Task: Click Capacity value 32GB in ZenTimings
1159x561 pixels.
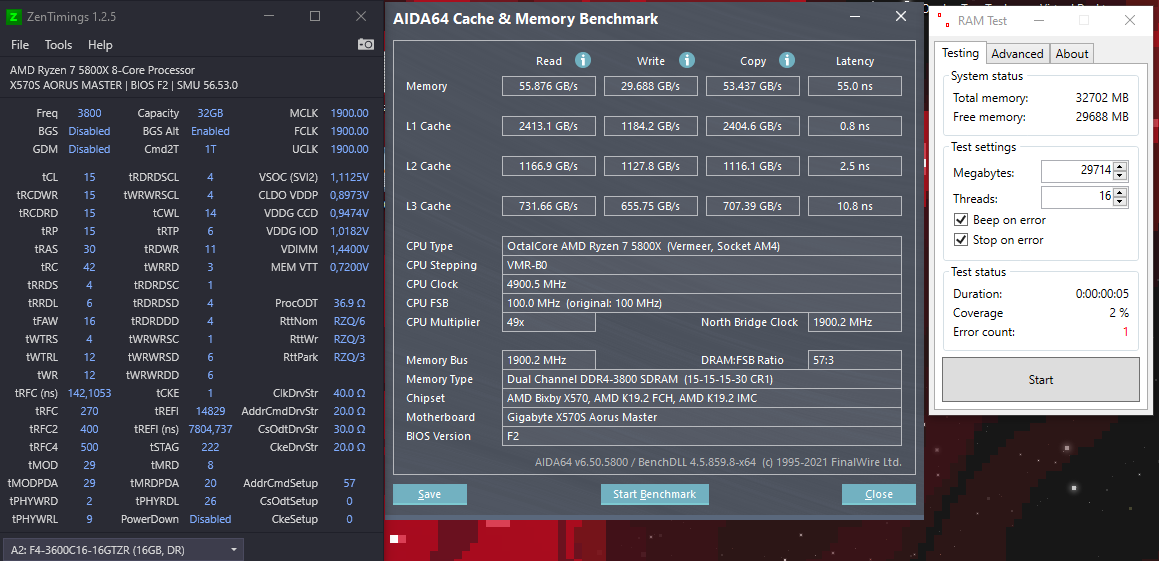Action: pos(211,113)
